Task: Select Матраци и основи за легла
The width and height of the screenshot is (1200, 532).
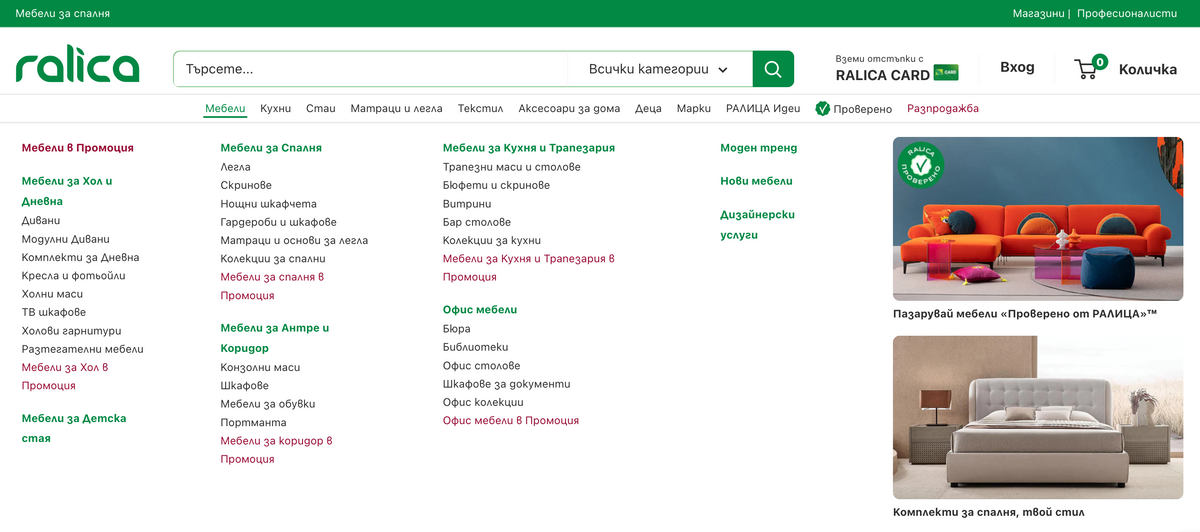Action: 294,240
